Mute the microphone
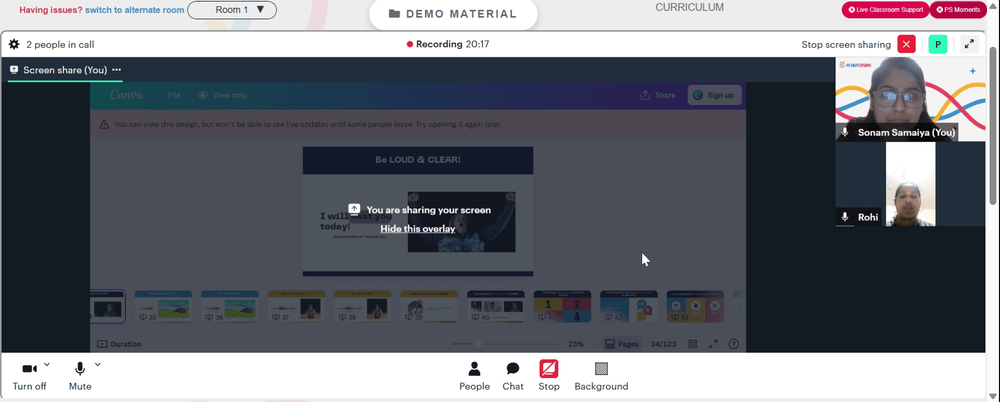 [80, 376]
